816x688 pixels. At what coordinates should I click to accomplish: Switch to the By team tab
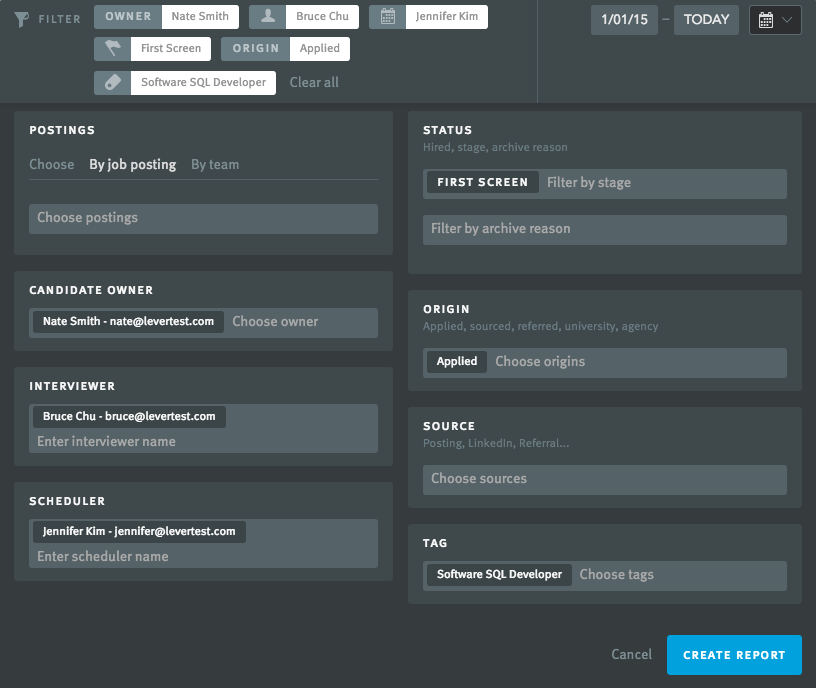click(x=214, y=164)
